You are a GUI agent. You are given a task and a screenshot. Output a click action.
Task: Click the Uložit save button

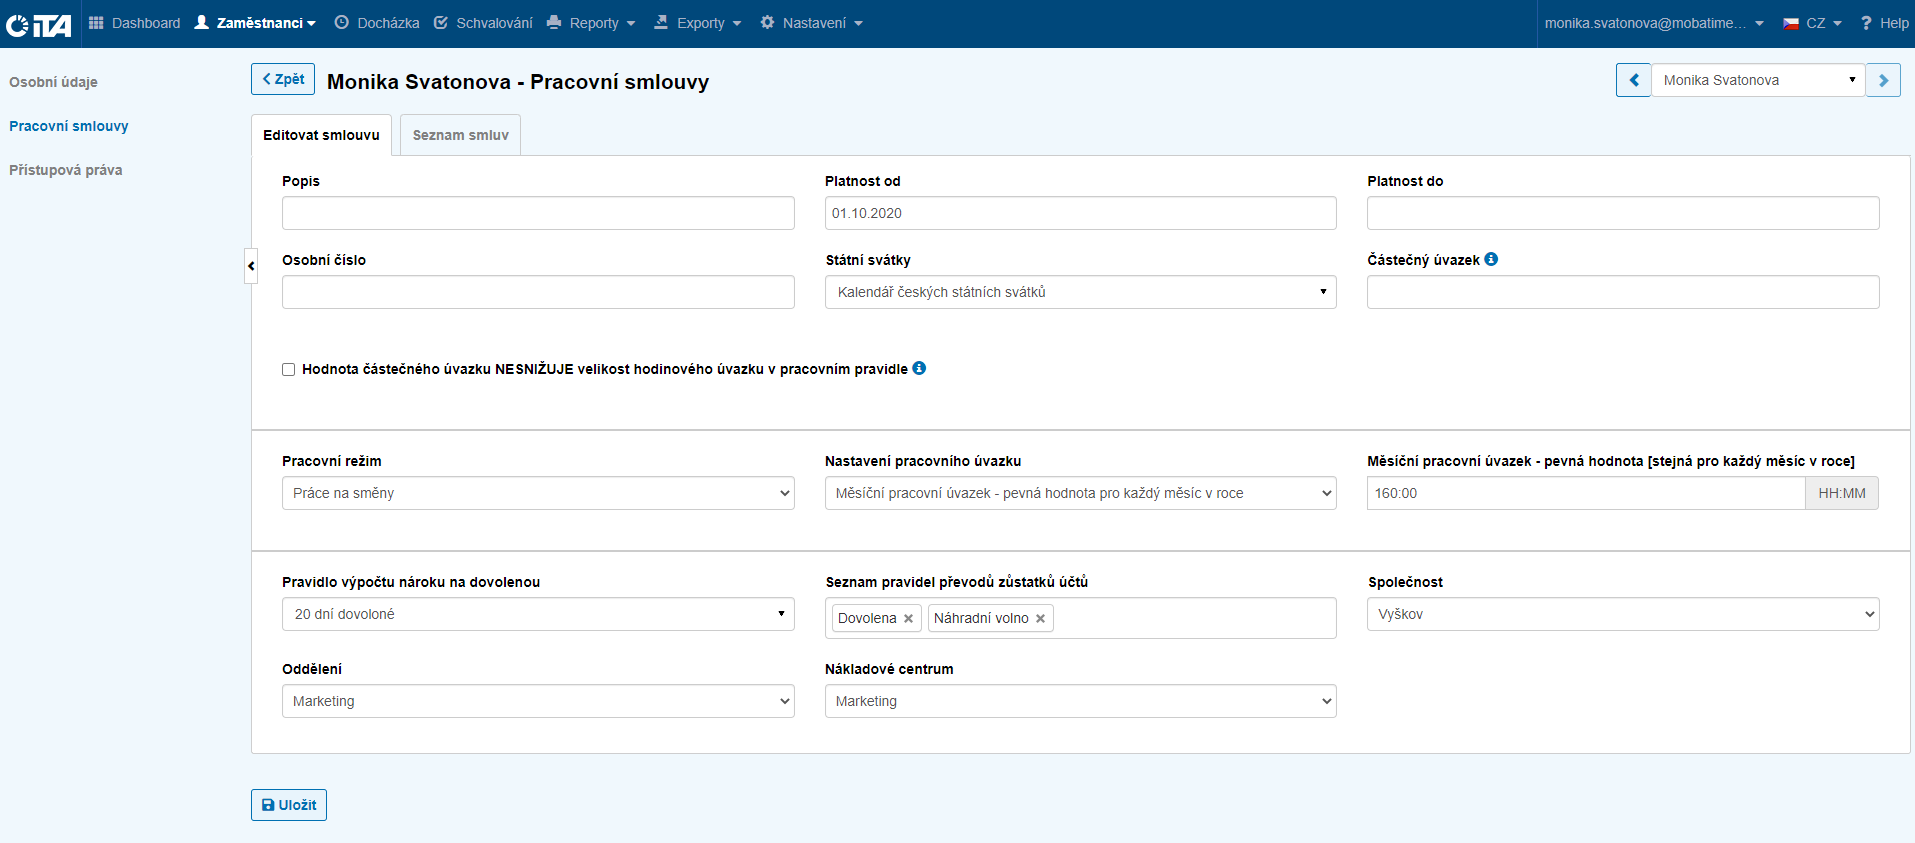click(289, 805)
